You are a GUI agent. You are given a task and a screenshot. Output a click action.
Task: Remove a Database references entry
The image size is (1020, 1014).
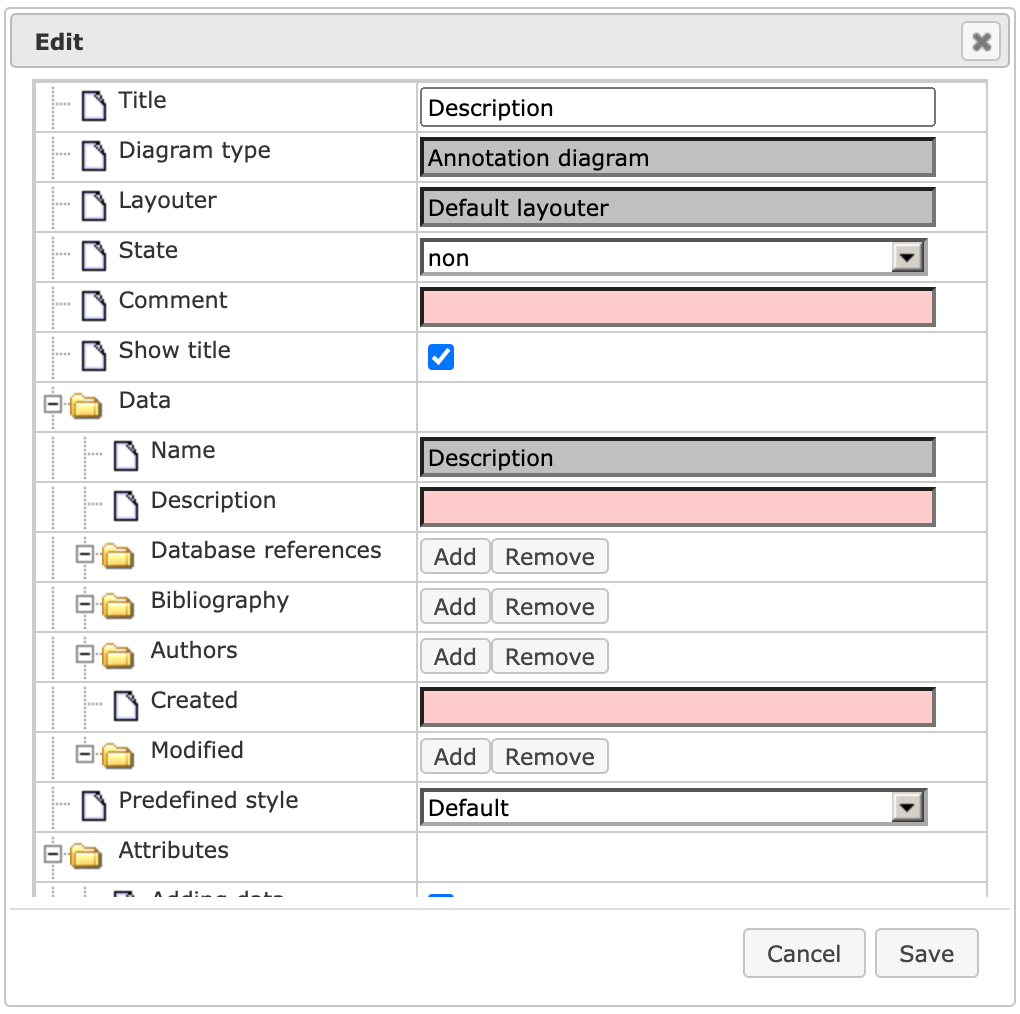550,556
